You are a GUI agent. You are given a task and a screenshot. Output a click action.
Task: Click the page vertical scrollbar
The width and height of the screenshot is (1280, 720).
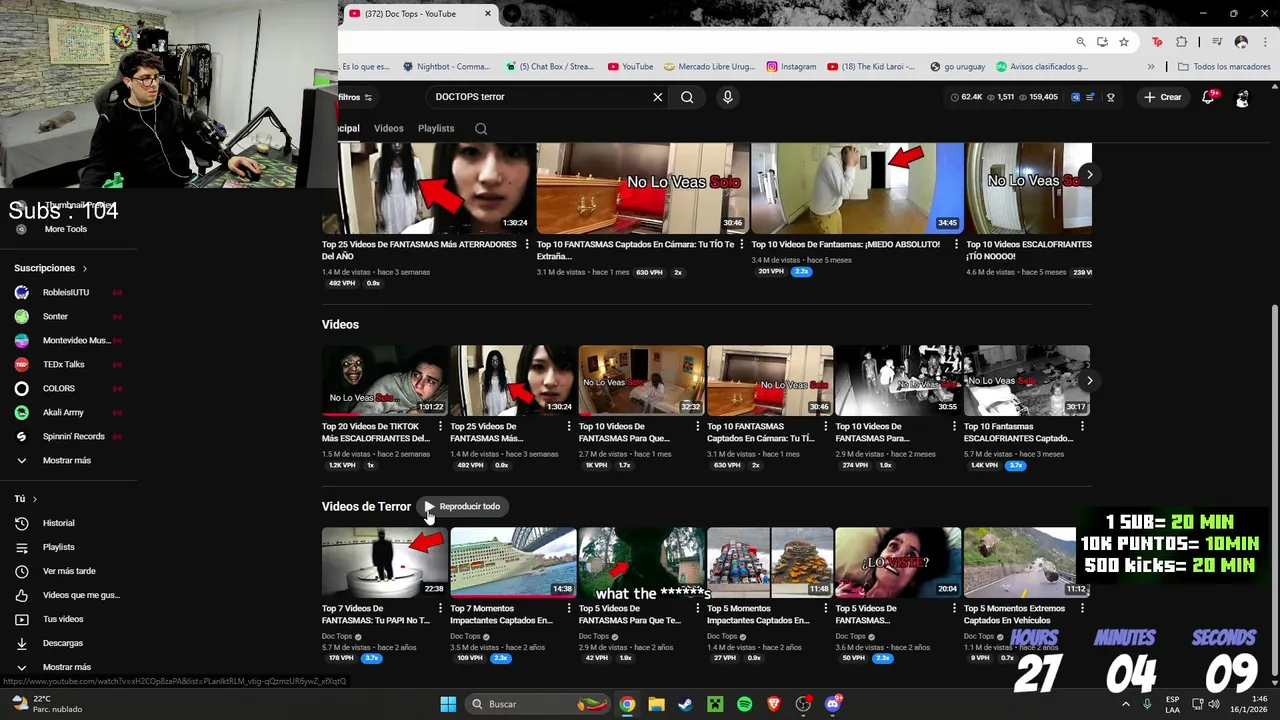(1274, 490)
